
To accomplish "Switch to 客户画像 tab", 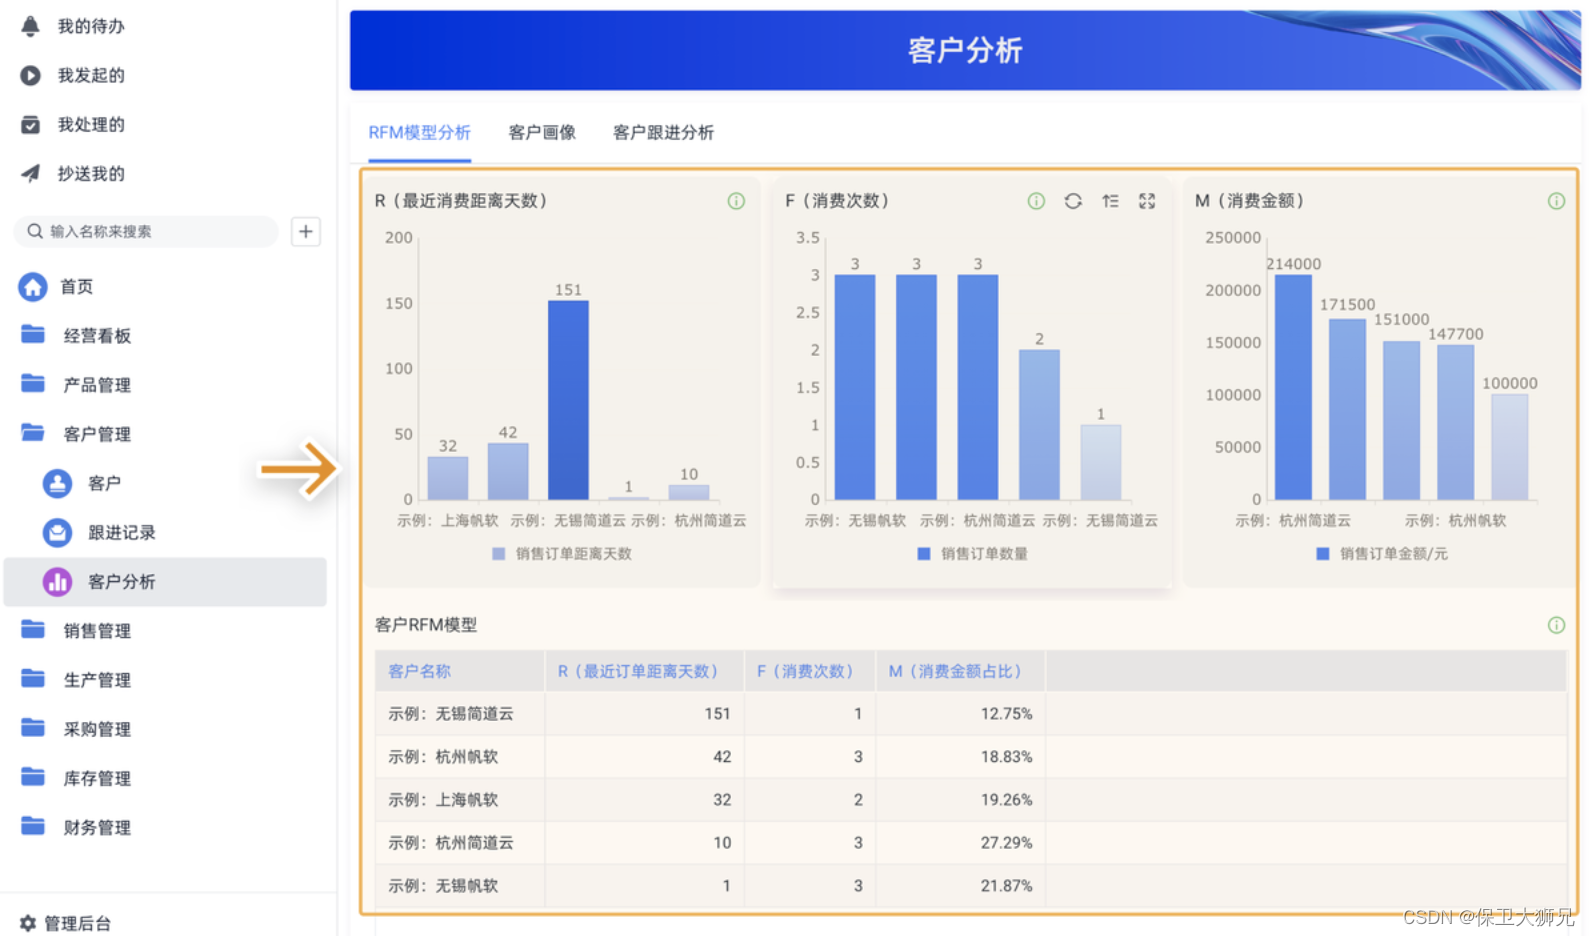I will point(542,133).
